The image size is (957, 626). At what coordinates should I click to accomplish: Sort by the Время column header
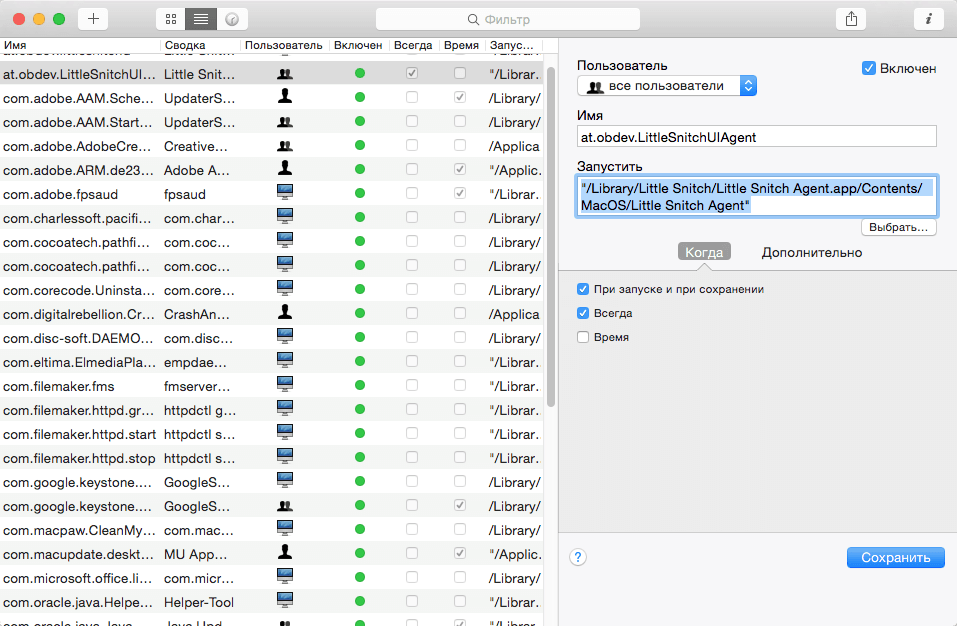tap(461, 45)
